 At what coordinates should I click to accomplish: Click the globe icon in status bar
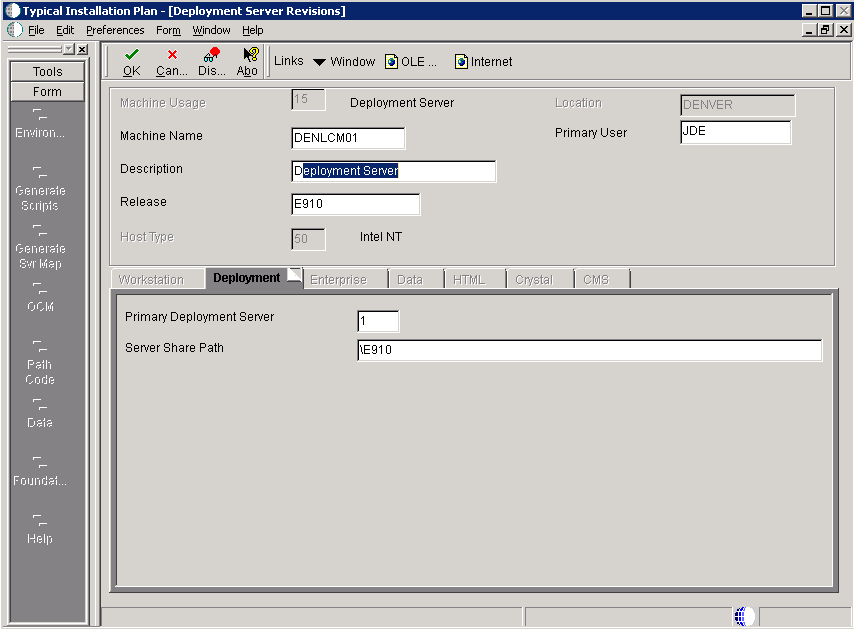(744, 616)
